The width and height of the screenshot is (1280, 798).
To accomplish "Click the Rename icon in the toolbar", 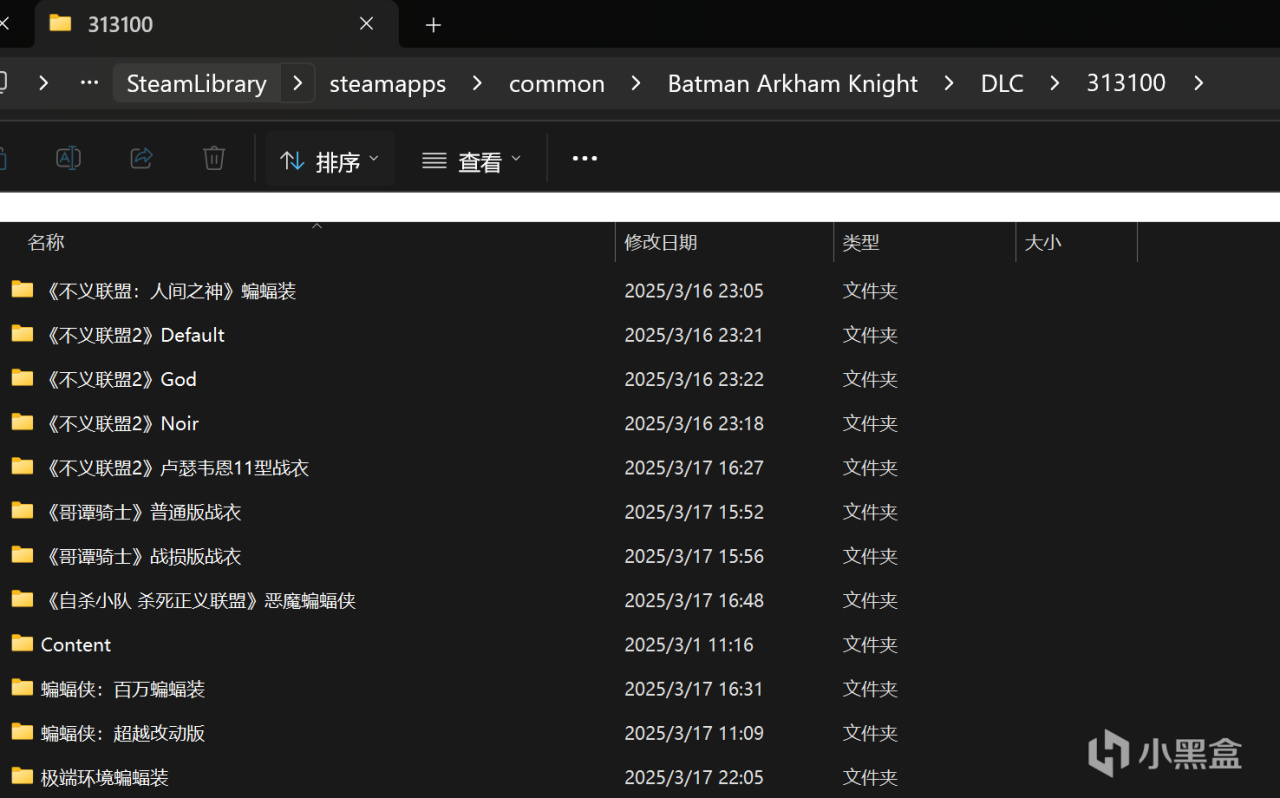I will 68,158.
